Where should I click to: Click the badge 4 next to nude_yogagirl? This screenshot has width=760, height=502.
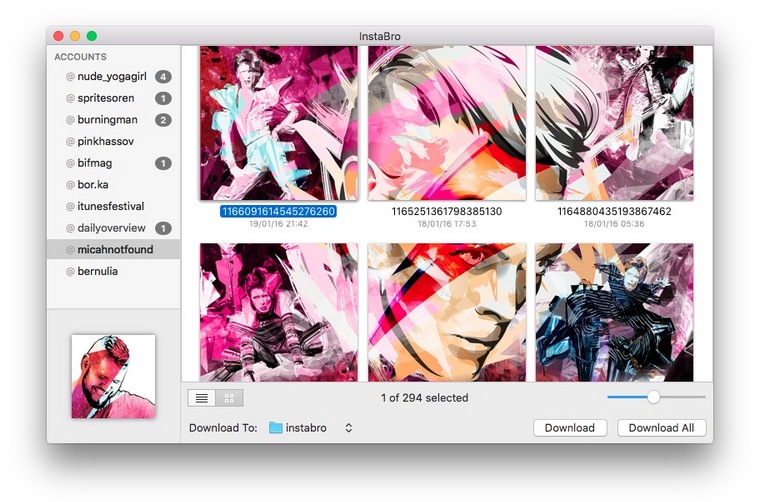163,77
